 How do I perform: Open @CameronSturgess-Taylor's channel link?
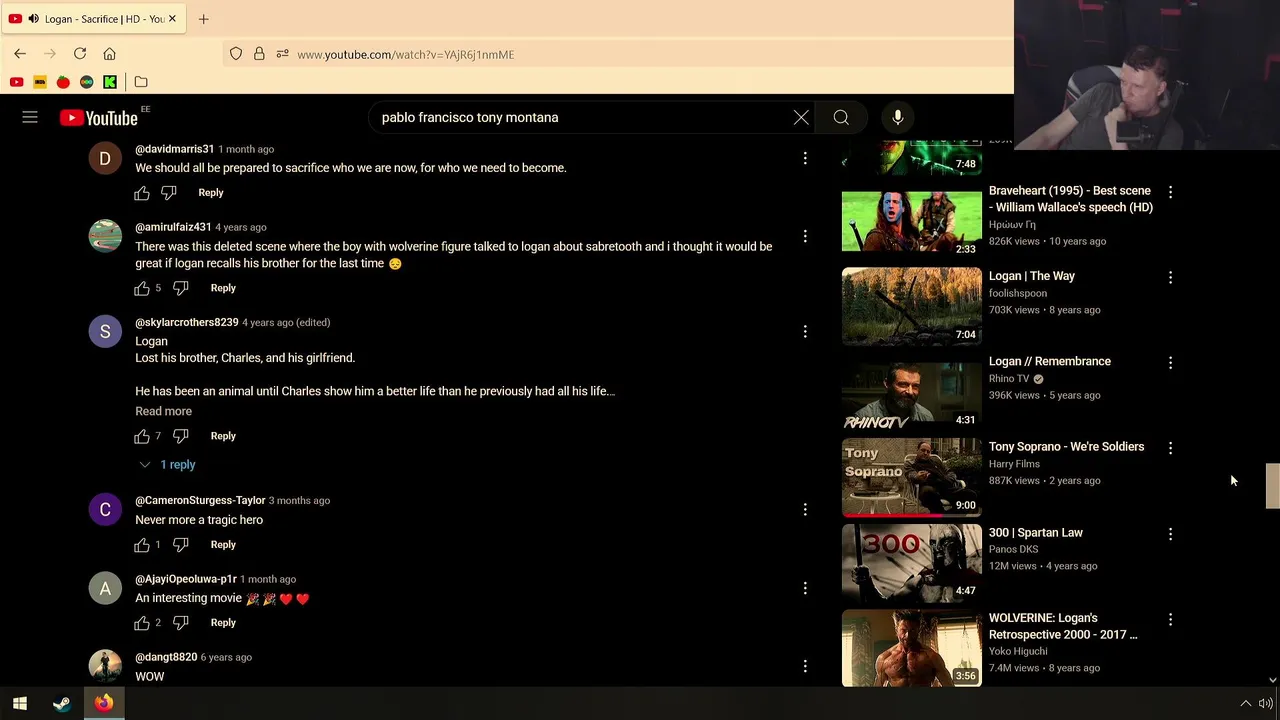pos(200,500)
